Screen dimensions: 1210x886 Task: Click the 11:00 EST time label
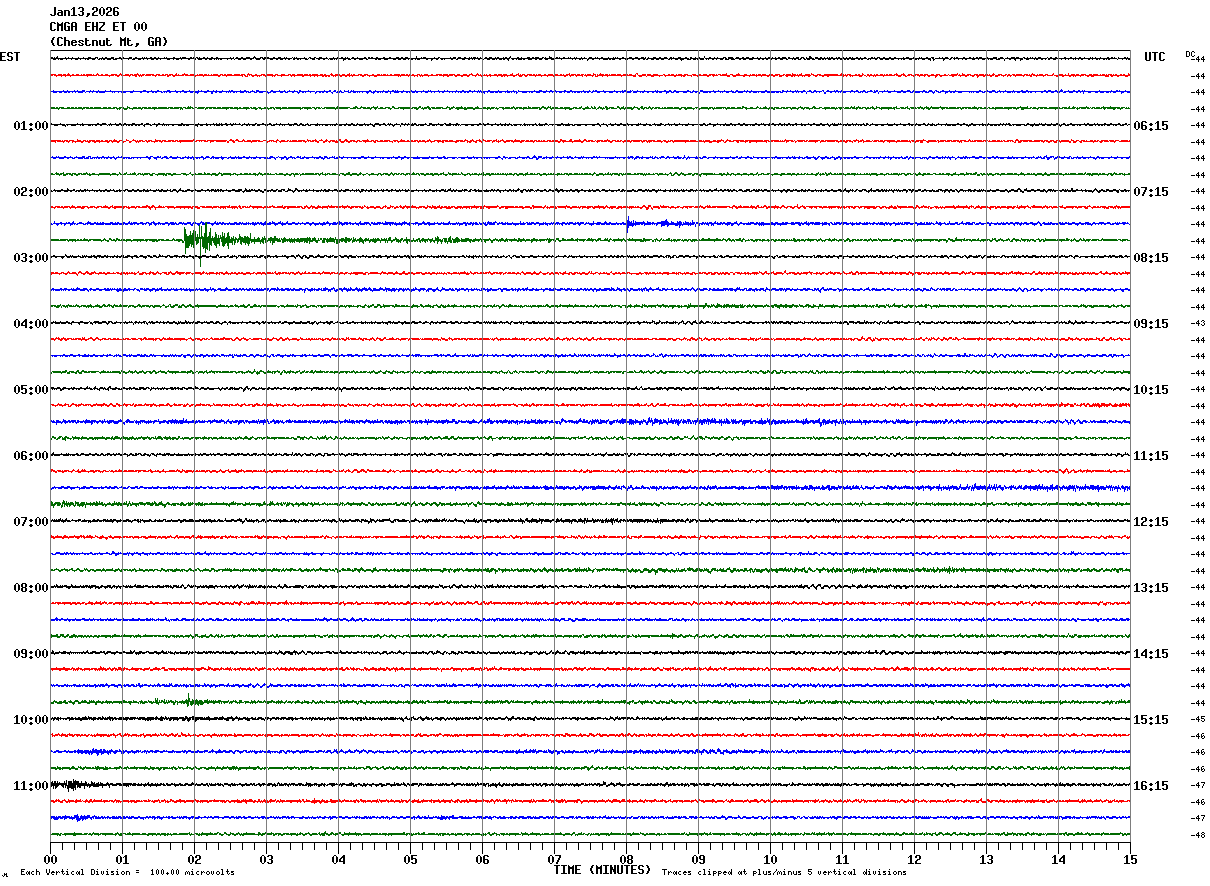(30, 786)
